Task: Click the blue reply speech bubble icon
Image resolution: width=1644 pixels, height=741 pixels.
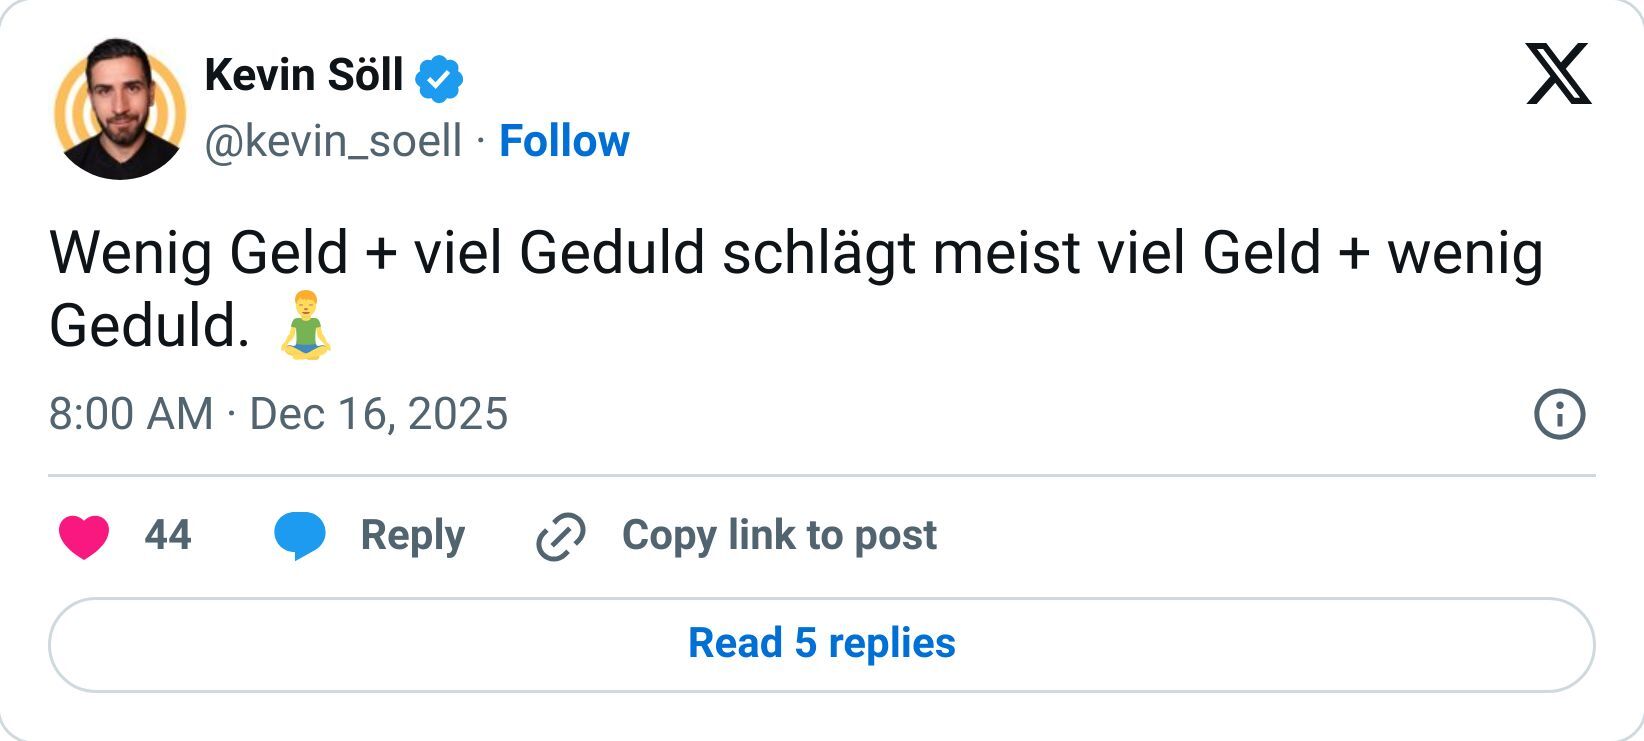Action: (303, 535)
